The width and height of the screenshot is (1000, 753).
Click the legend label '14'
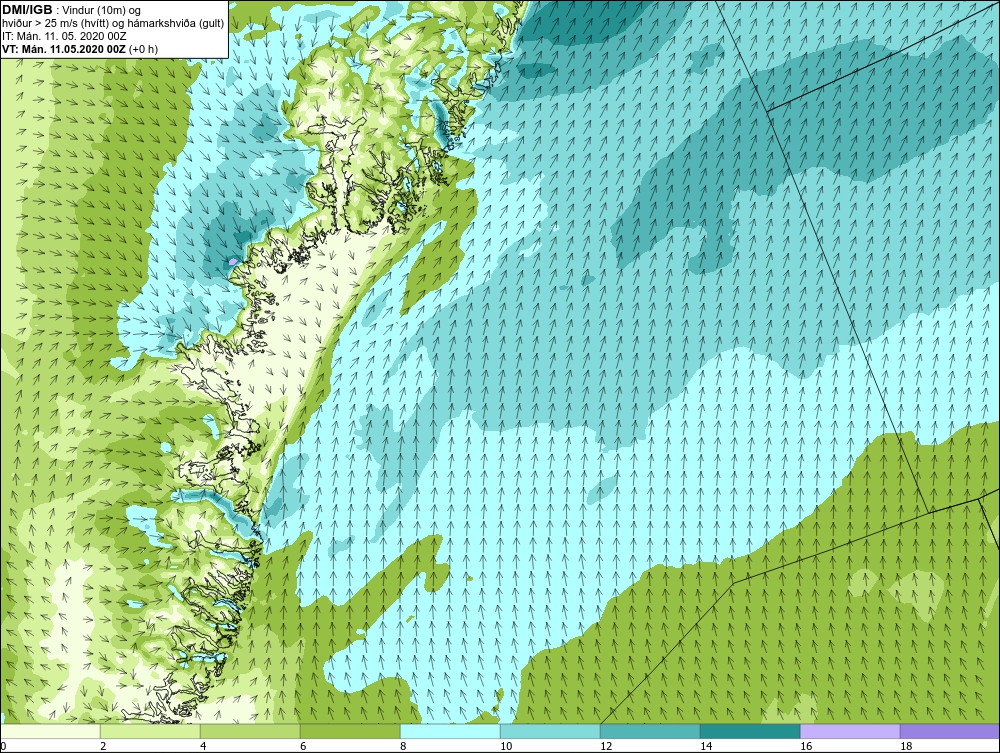point(705,746)
